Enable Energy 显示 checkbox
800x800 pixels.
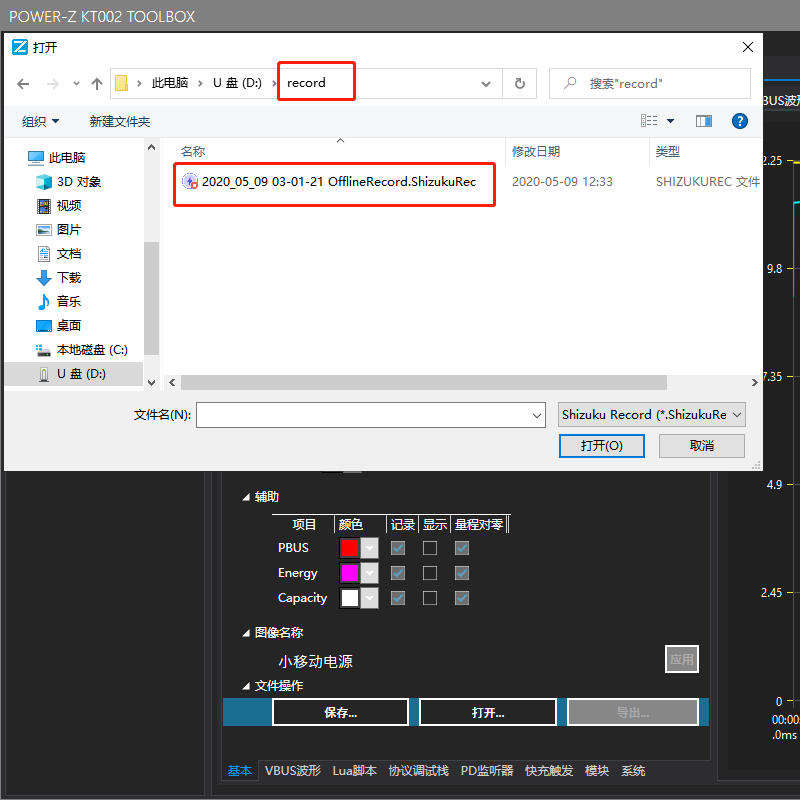click(x=431, y=572)
